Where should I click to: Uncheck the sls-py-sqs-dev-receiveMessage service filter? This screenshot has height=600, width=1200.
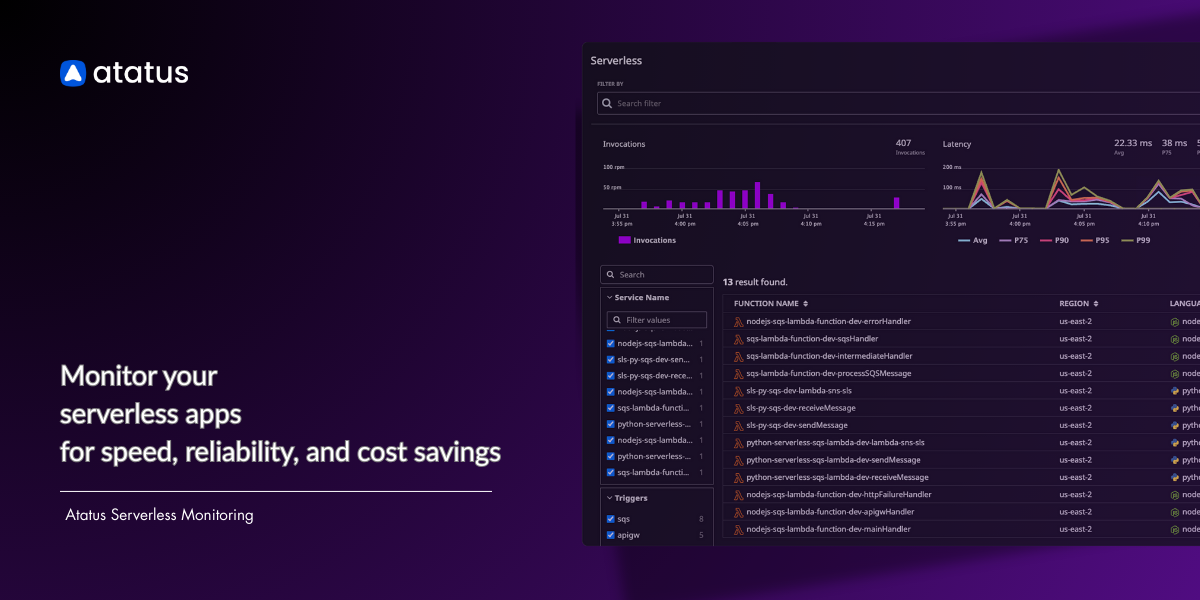[x=611, y=375]
